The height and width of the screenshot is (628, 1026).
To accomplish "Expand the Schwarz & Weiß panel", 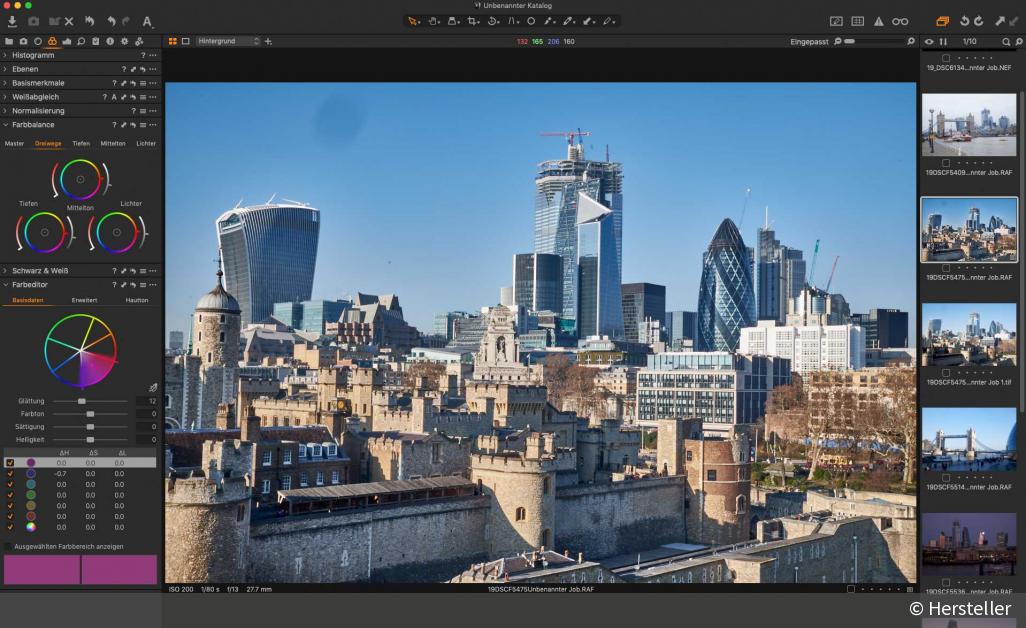I will tap(5, 270).
